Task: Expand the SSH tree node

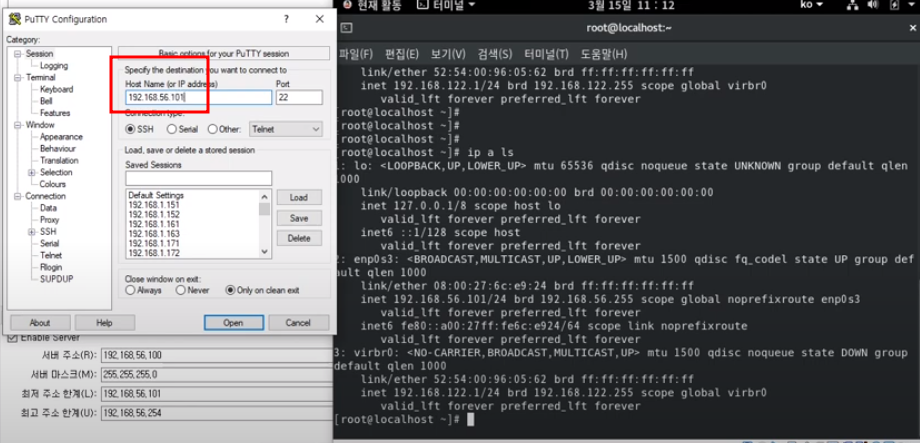Action: [32, 232]
